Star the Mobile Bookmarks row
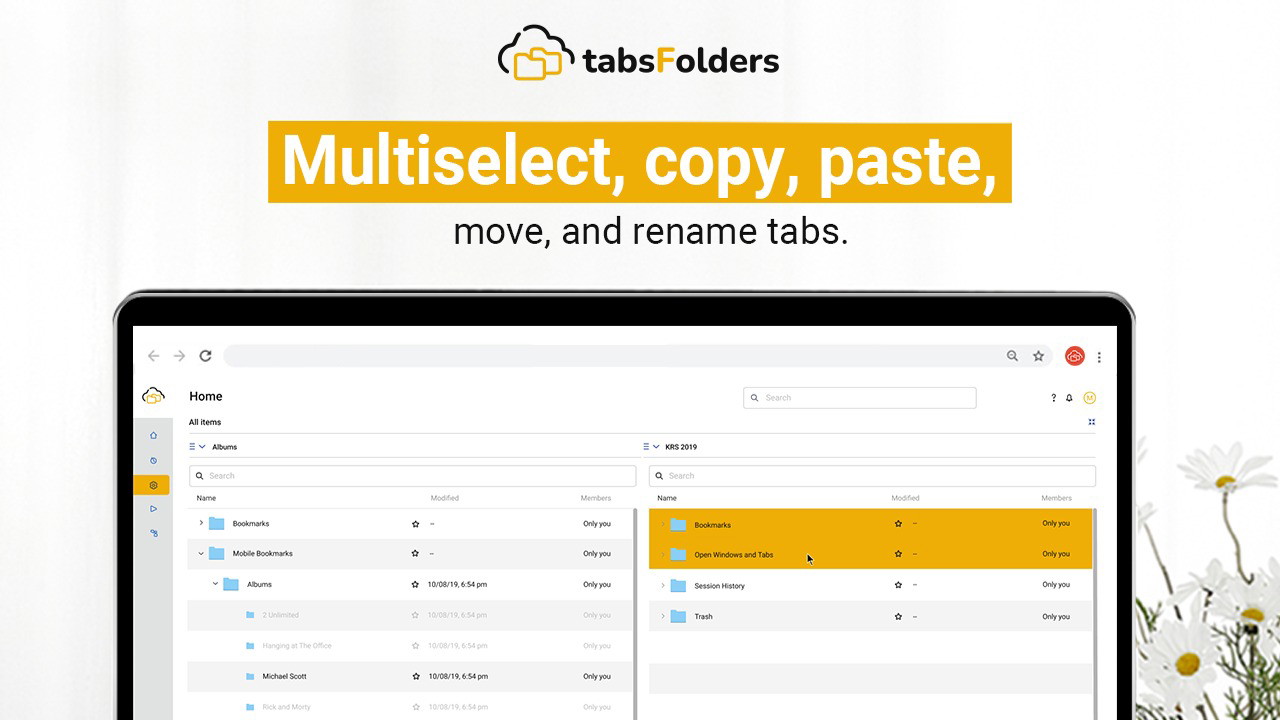1280x720 pixels. (x=415, y=553)
